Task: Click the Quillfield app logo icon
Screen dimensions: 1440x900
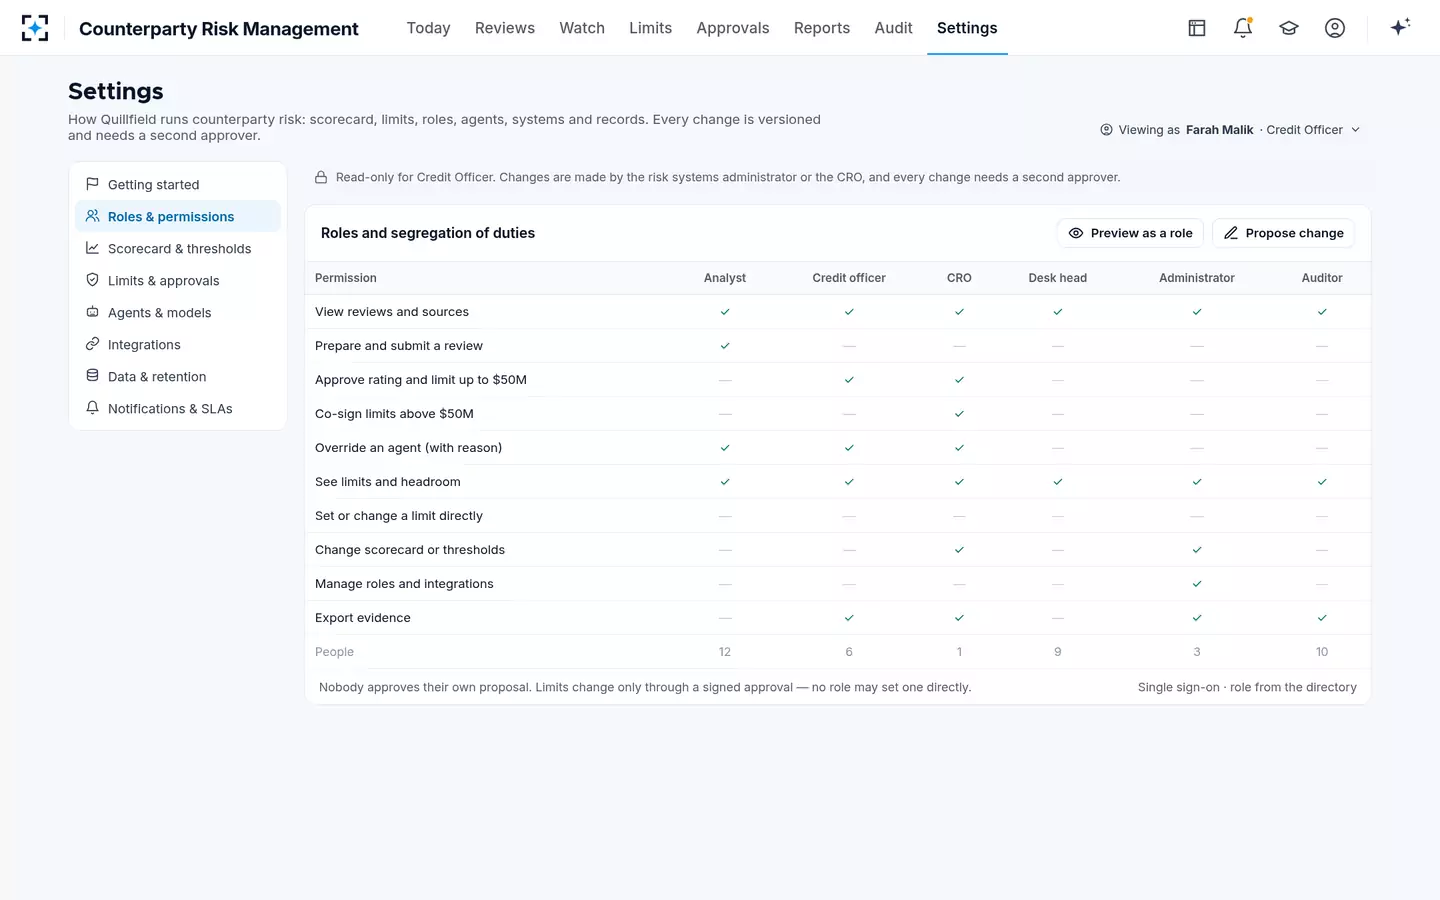Action: coord(35,28)
